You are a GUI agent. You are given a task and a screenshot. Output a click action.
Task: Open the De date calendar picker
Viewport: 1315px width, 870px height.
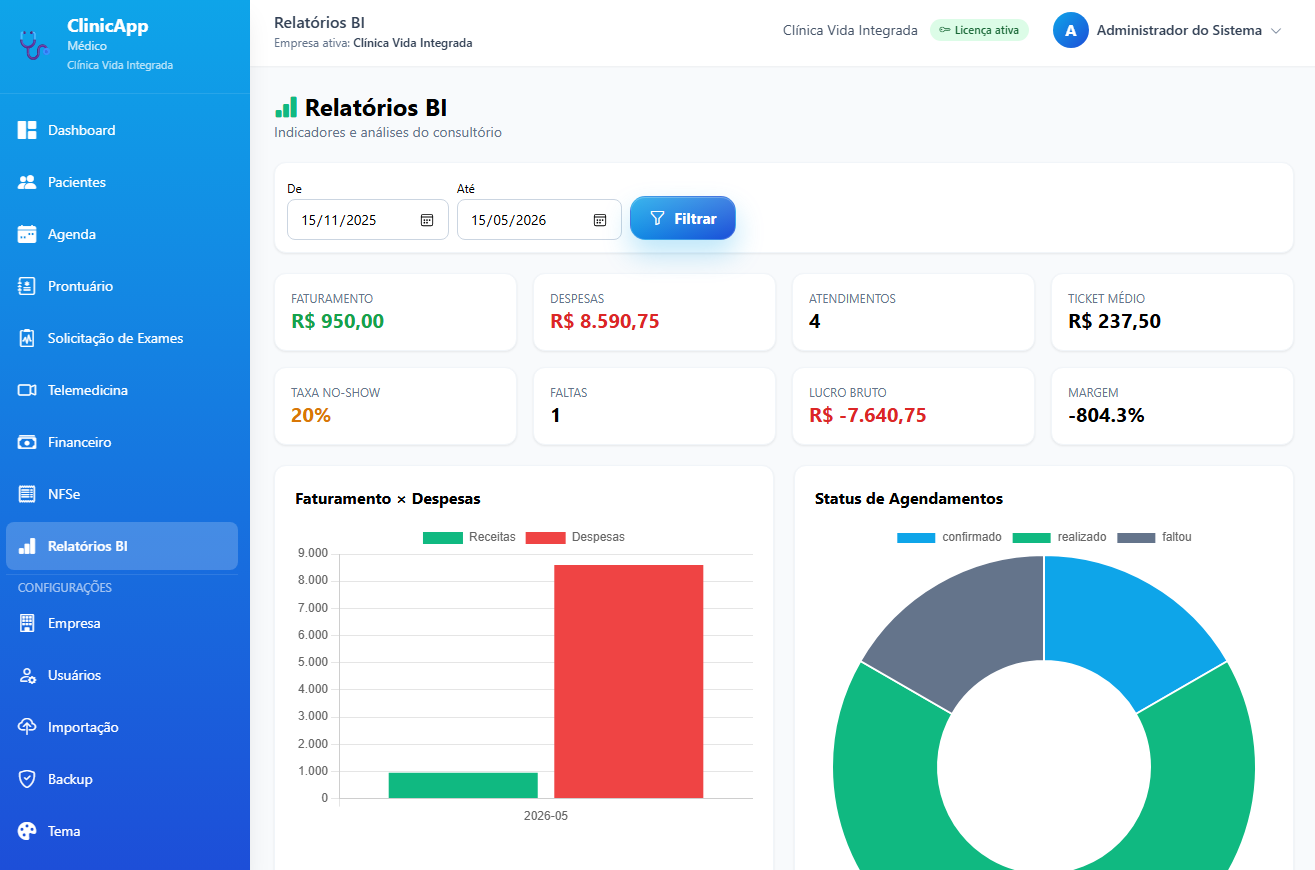tap(427, 220)
